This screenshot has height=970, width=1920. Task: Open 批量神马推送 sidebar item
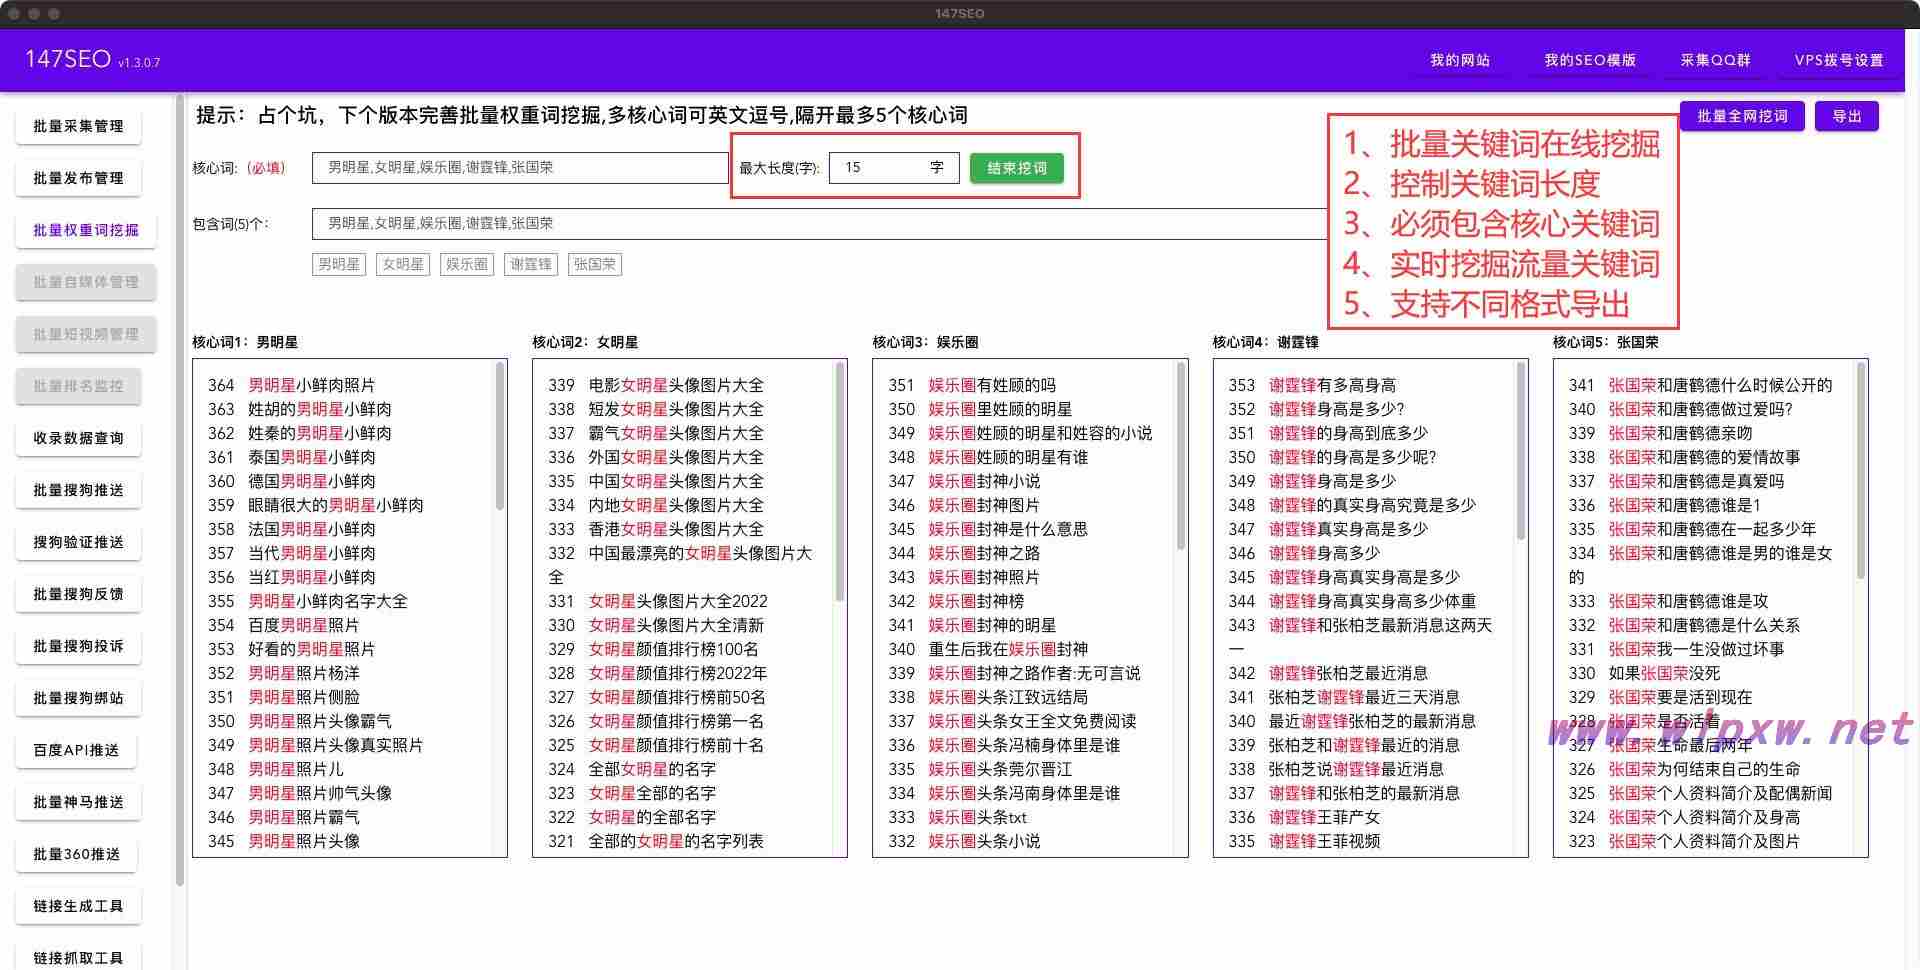click(78, 802)
